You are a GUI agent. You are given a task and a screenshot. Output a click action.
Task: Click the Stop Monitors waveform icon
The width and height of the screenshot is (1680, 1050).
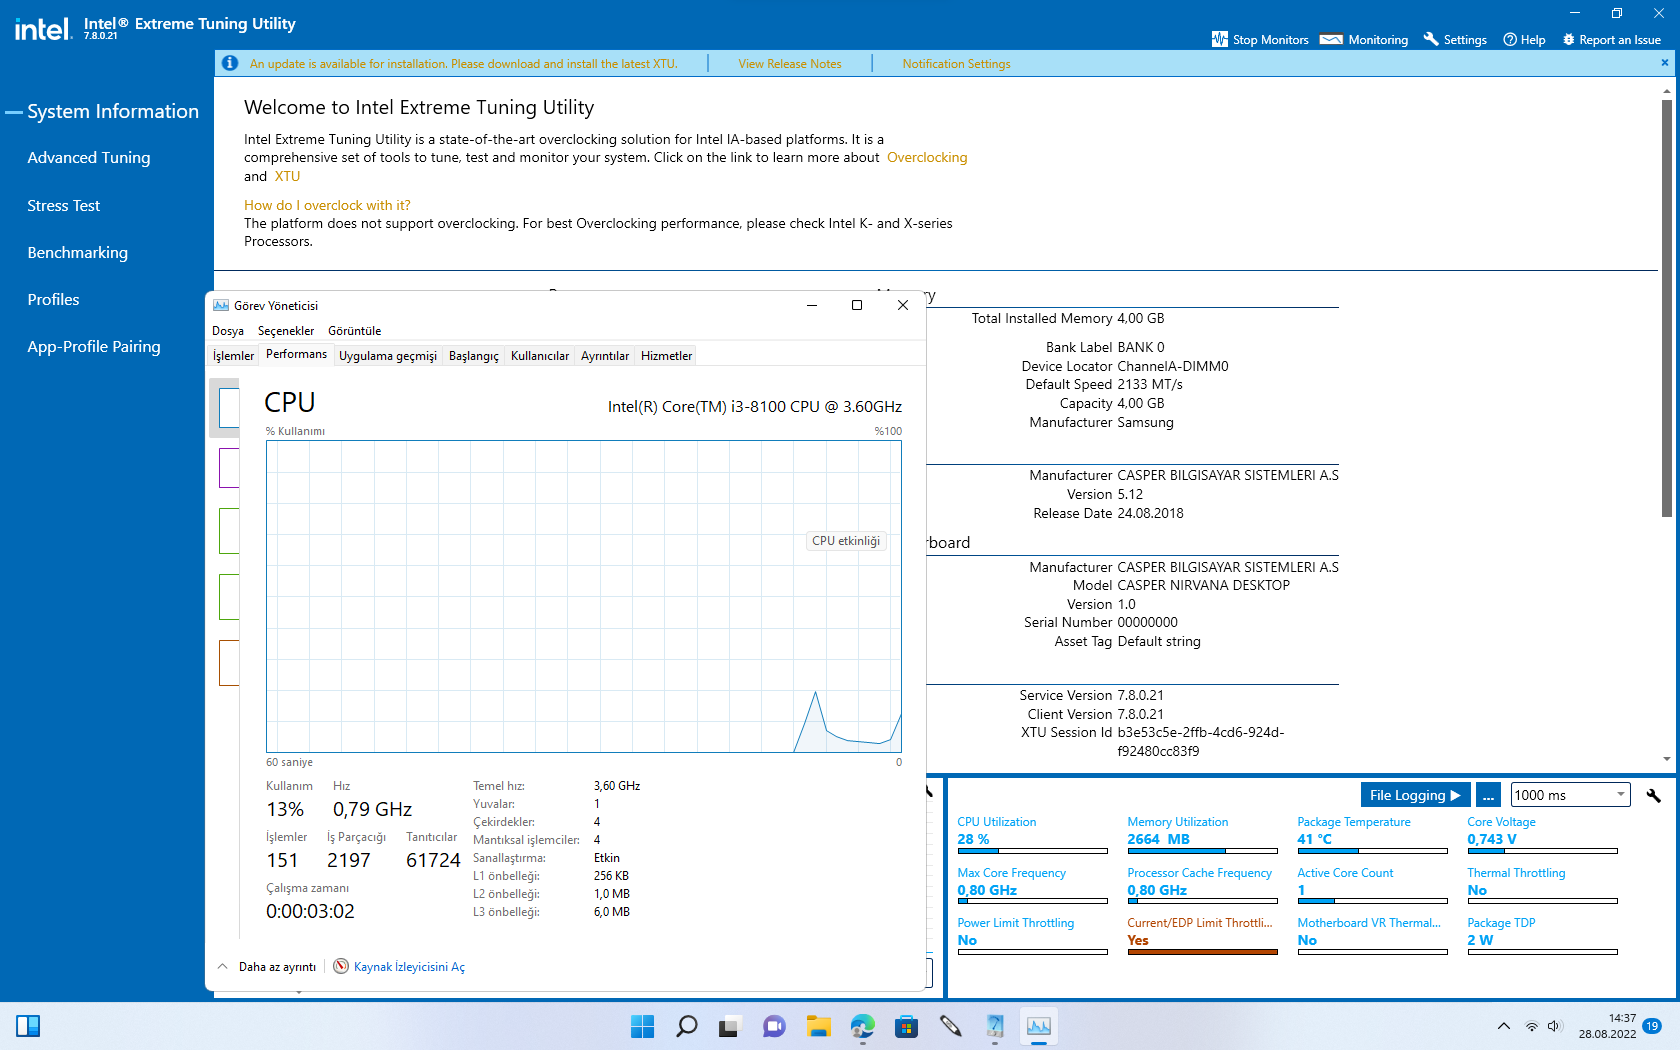1219,39
